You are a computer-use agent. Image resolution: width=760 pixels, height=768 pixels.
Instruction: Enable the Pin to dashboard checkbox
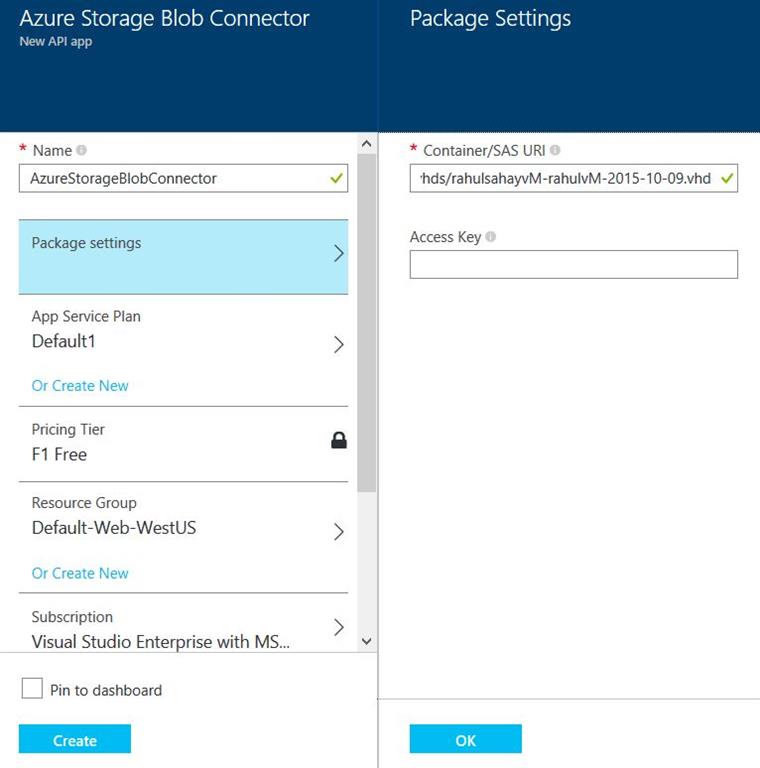pos(33,689)
